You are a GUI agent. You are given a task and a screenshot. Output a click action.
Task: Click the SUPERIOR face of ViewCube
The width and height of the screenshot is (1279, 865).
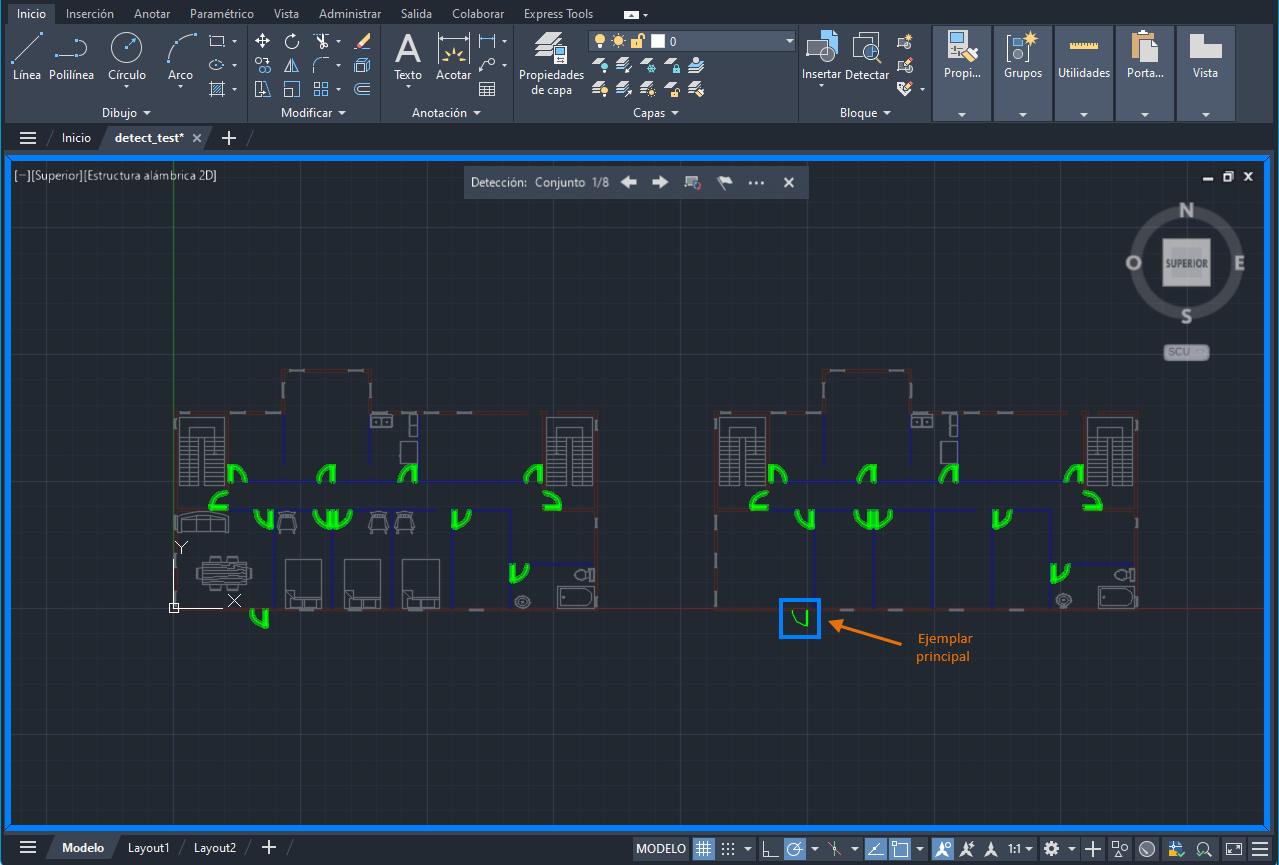1186,263
